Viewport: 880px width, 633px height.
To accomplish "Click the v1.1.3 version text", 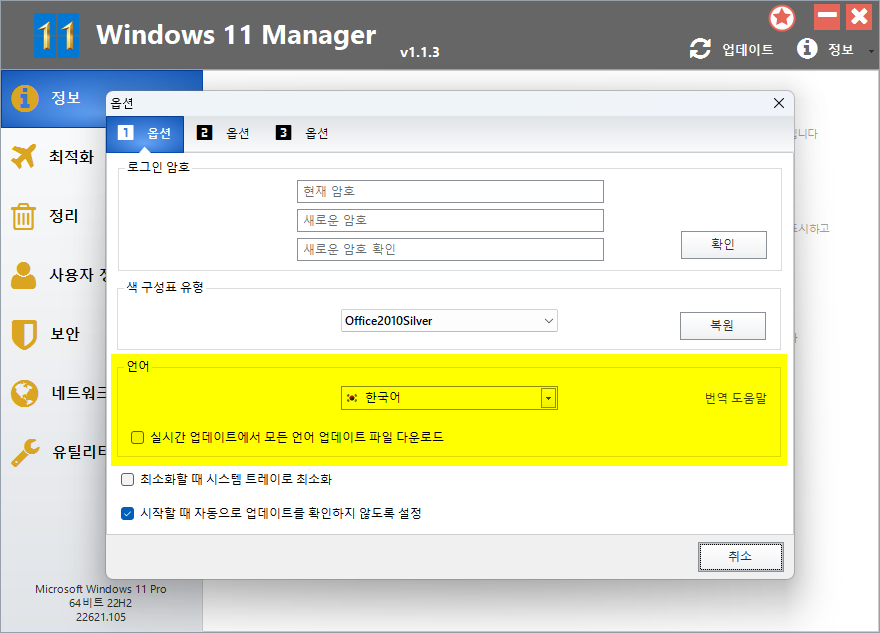I will click(420, 52).
